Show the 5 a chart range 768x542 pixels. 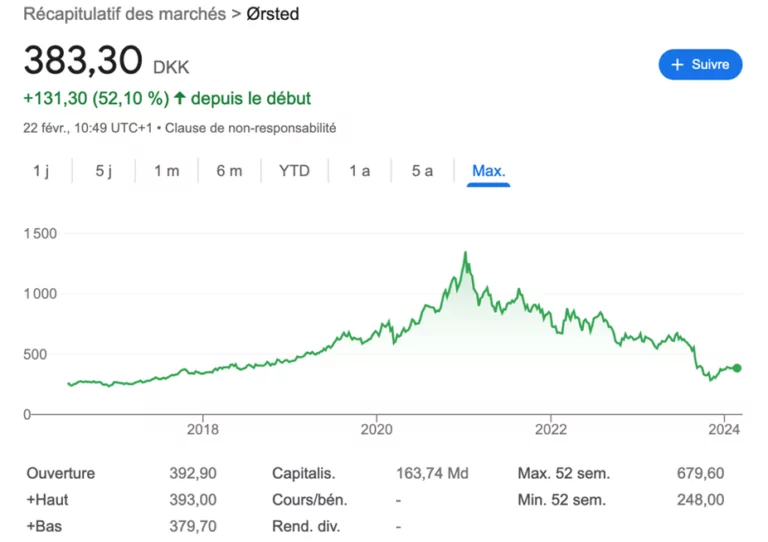click(422, 171)
